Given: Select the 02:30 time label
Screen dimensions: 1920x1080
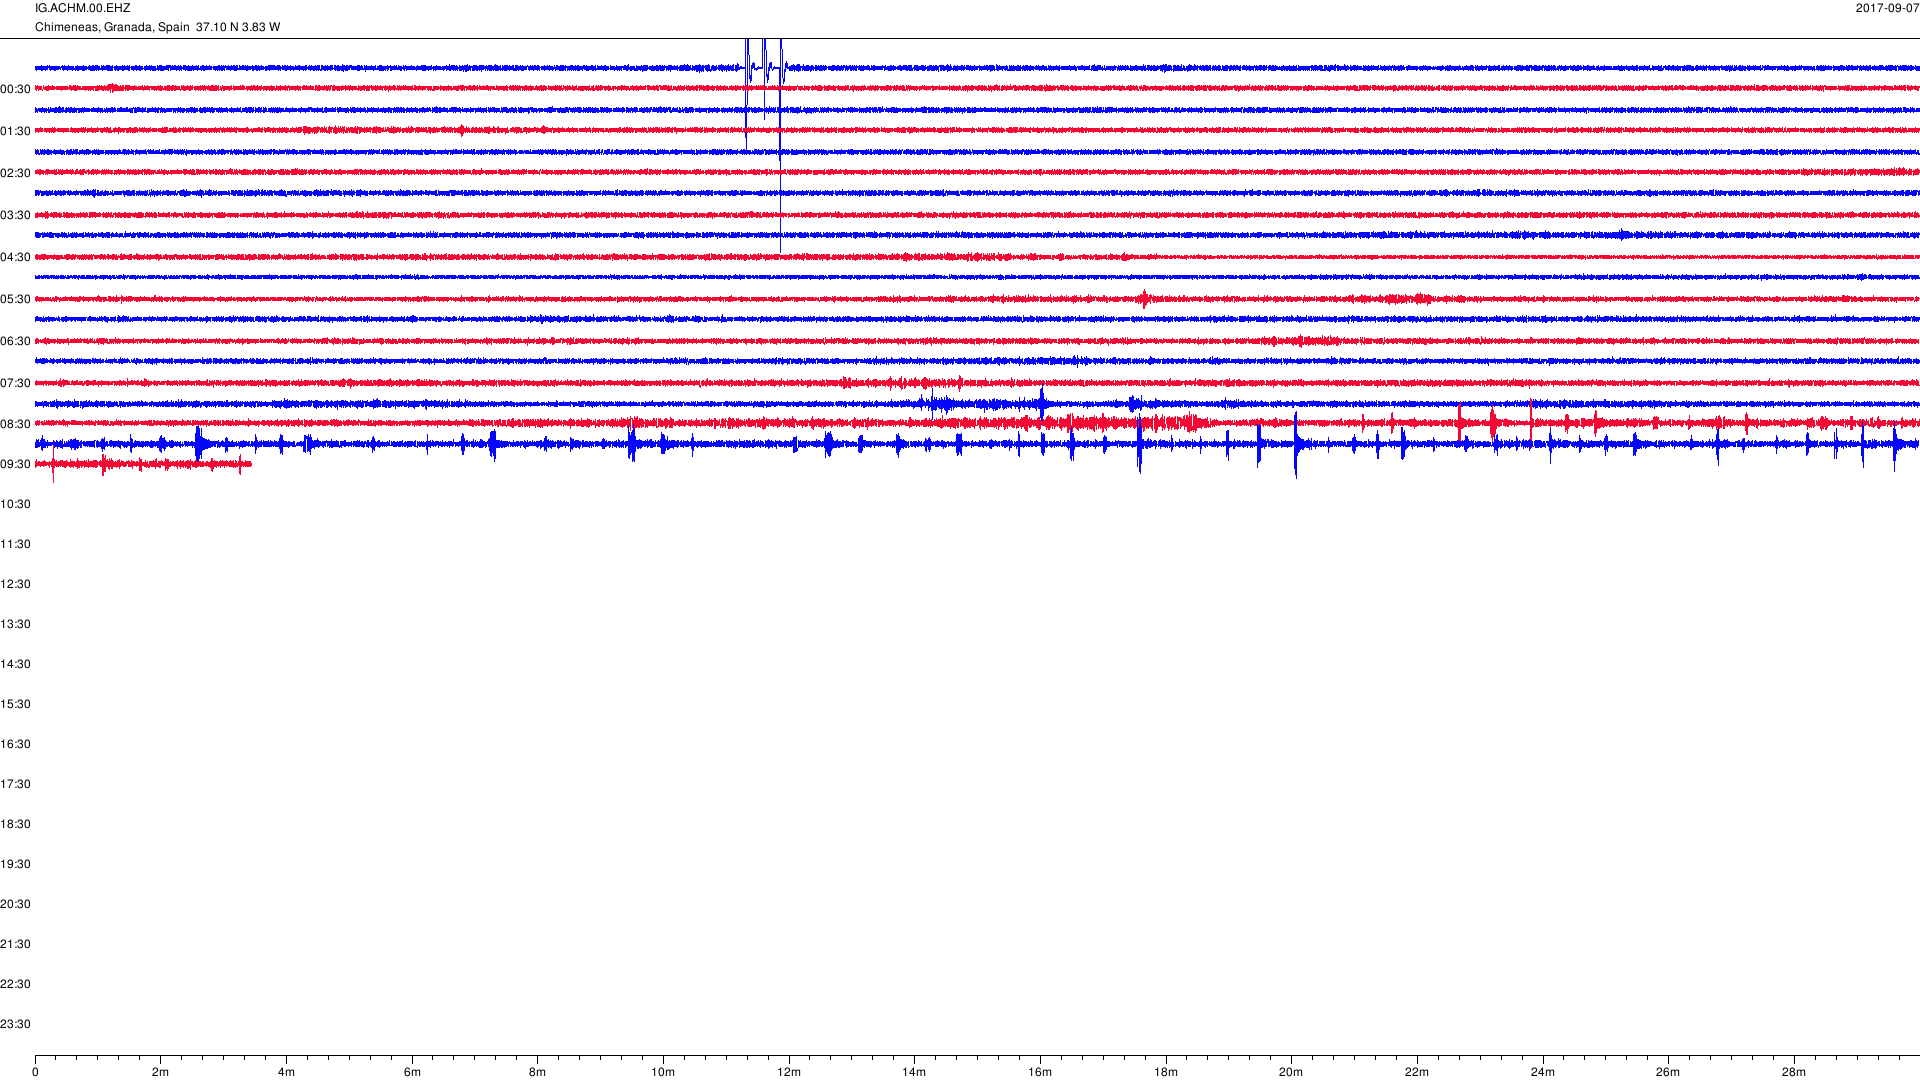Looking at the screenshot, I should [15, 173].
